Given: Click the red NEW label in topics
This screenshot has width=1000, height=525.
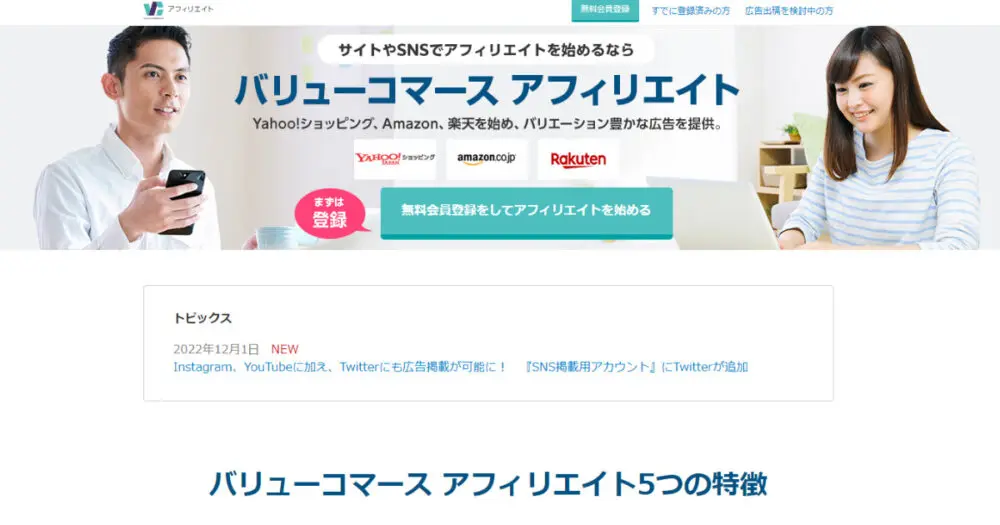Looking at the screenshot, I should [x=284, y=349].
